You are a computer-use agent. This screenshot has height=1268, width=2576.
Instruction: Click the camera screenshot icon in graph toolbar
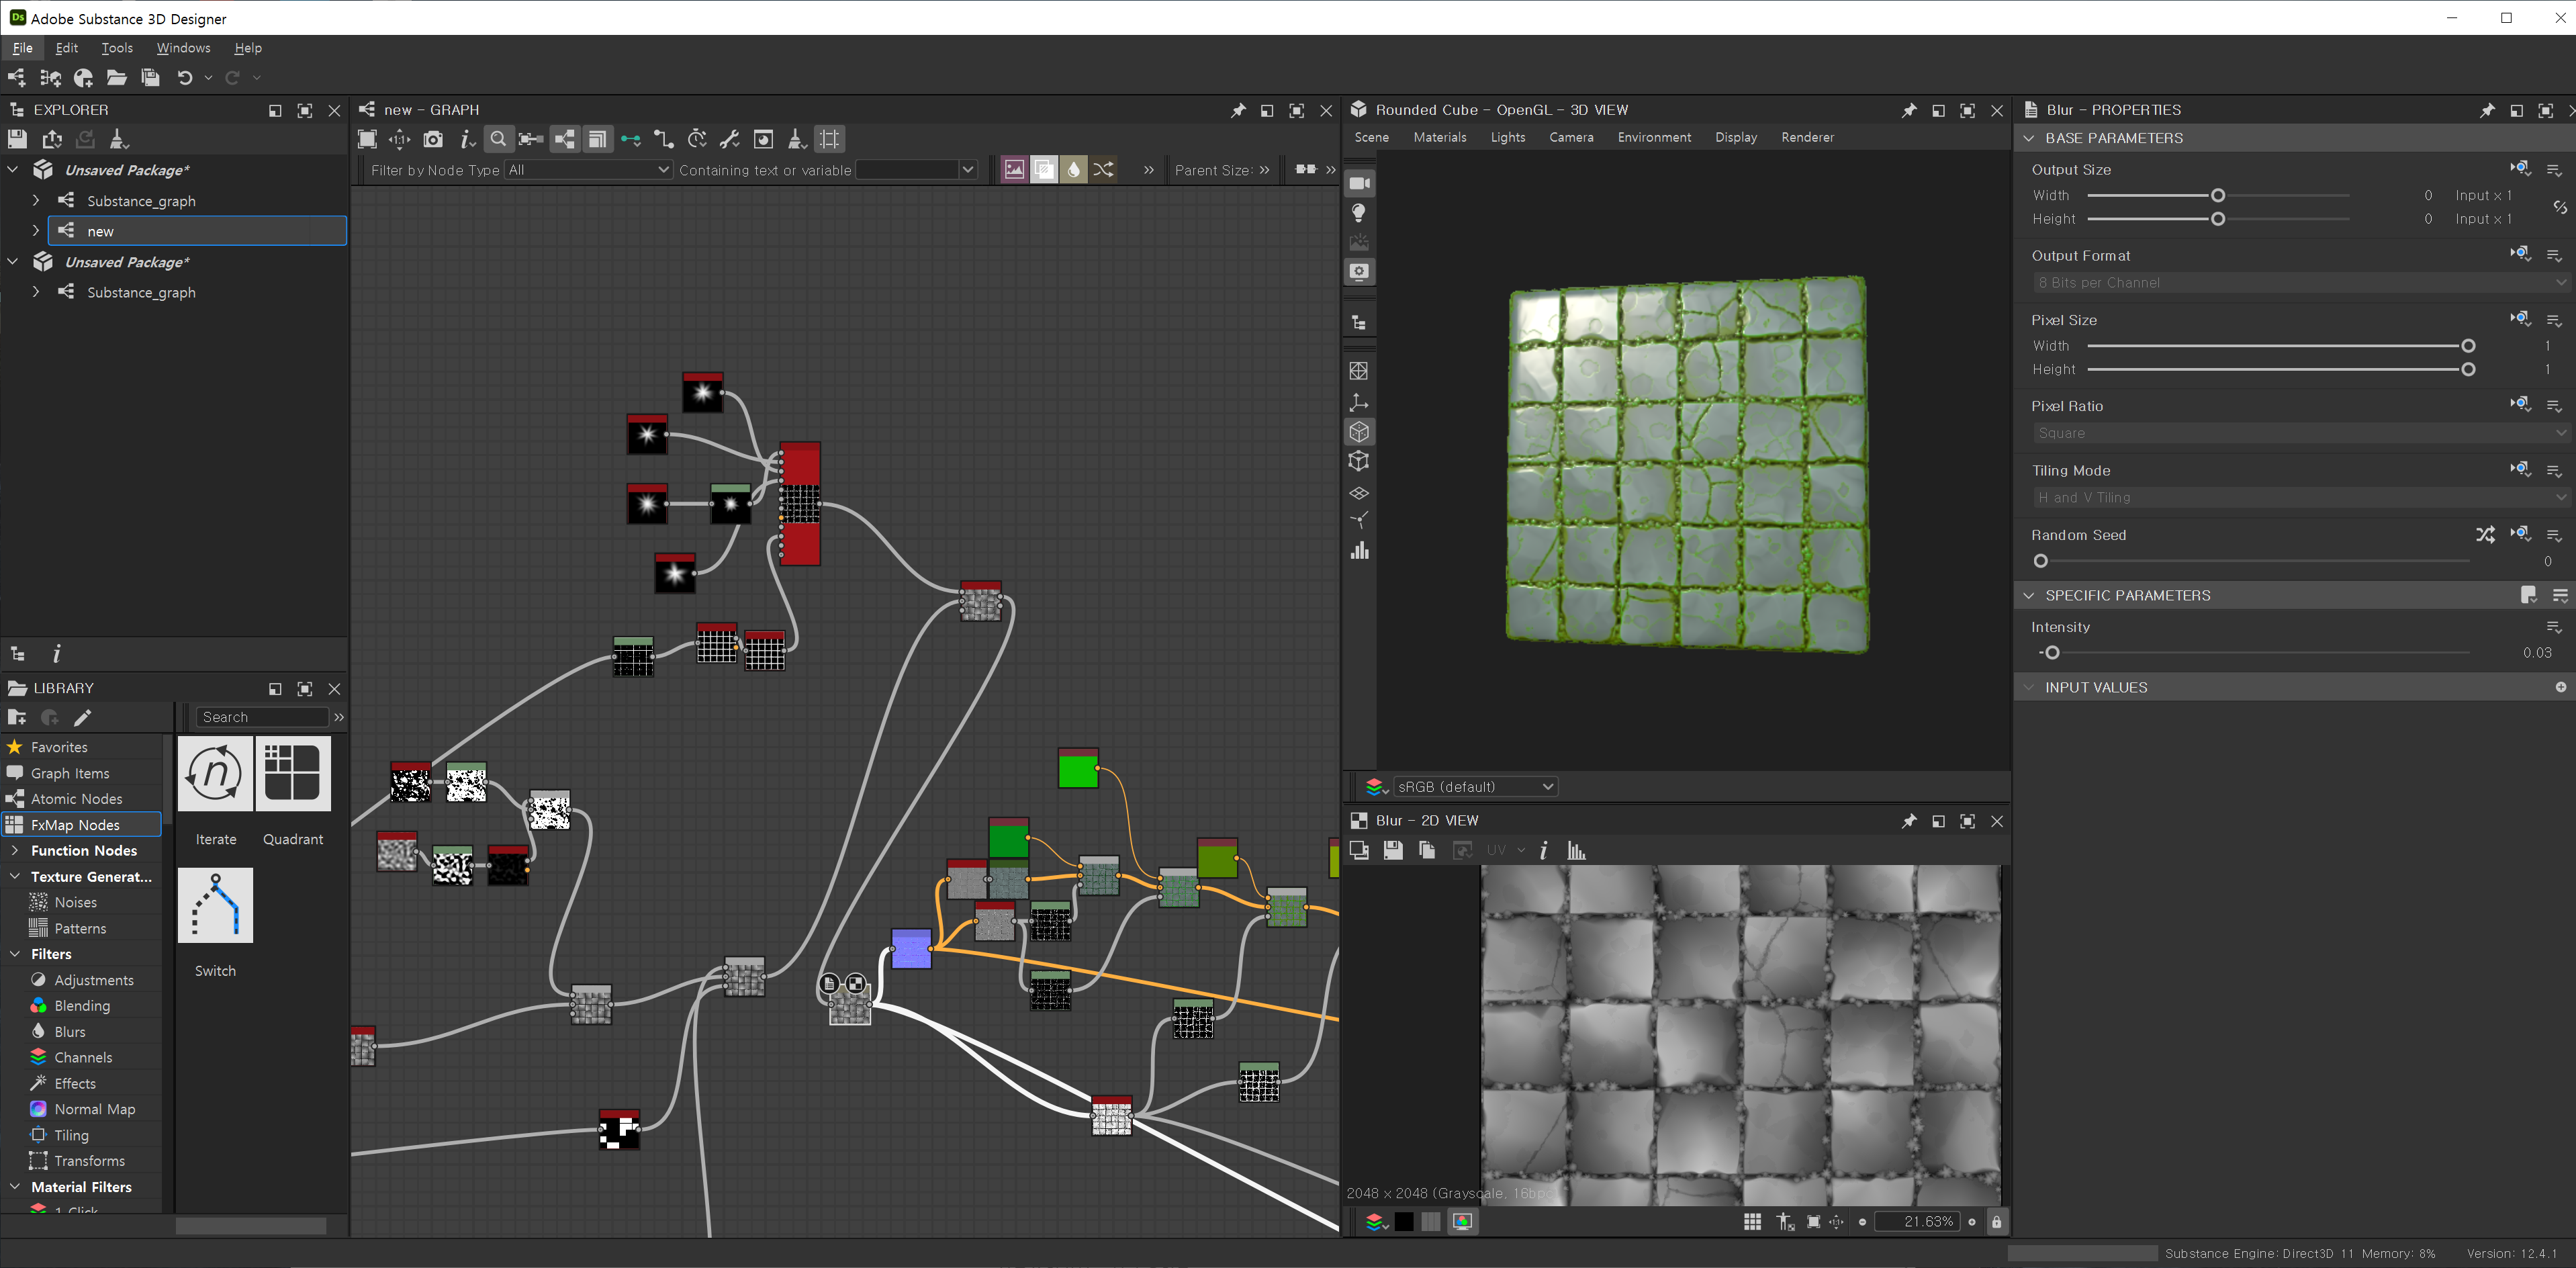(x=433, y=139)
